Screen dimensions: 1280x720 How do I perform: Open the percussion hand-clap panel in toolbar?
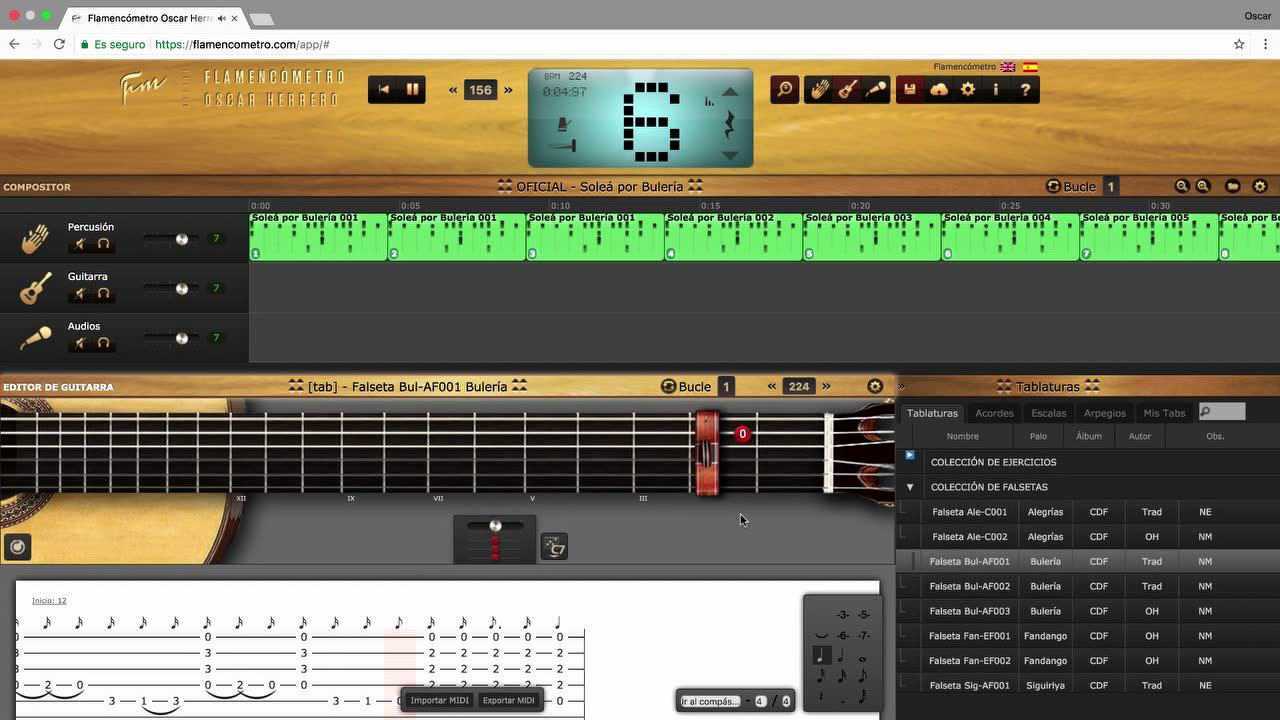click(x=819, y=90)
